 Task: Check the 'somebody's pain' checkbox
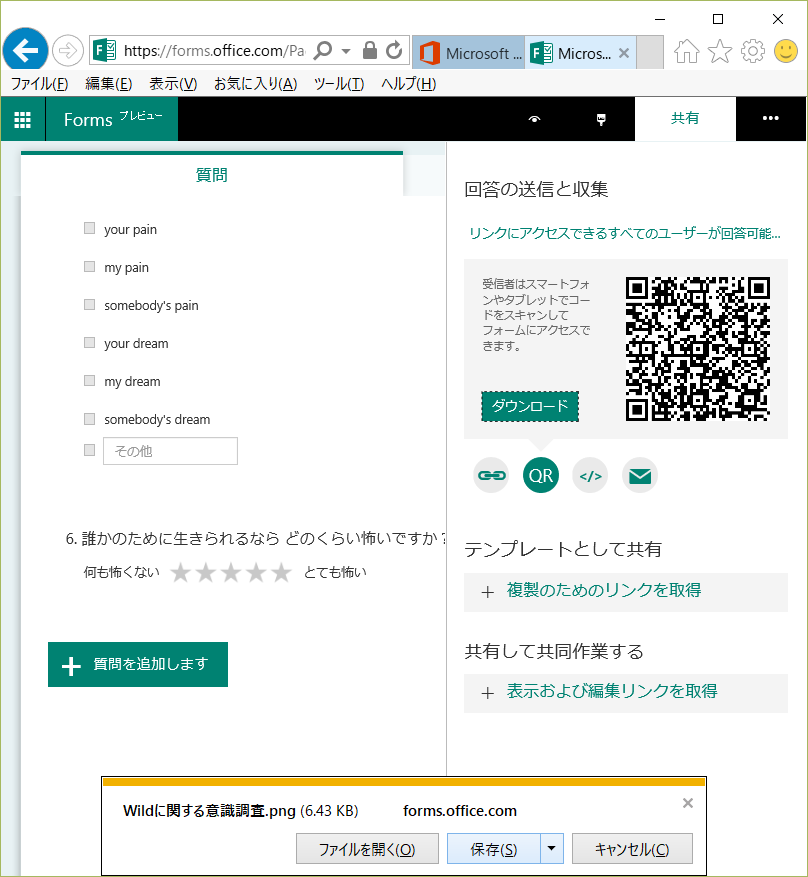coord(89,304)
